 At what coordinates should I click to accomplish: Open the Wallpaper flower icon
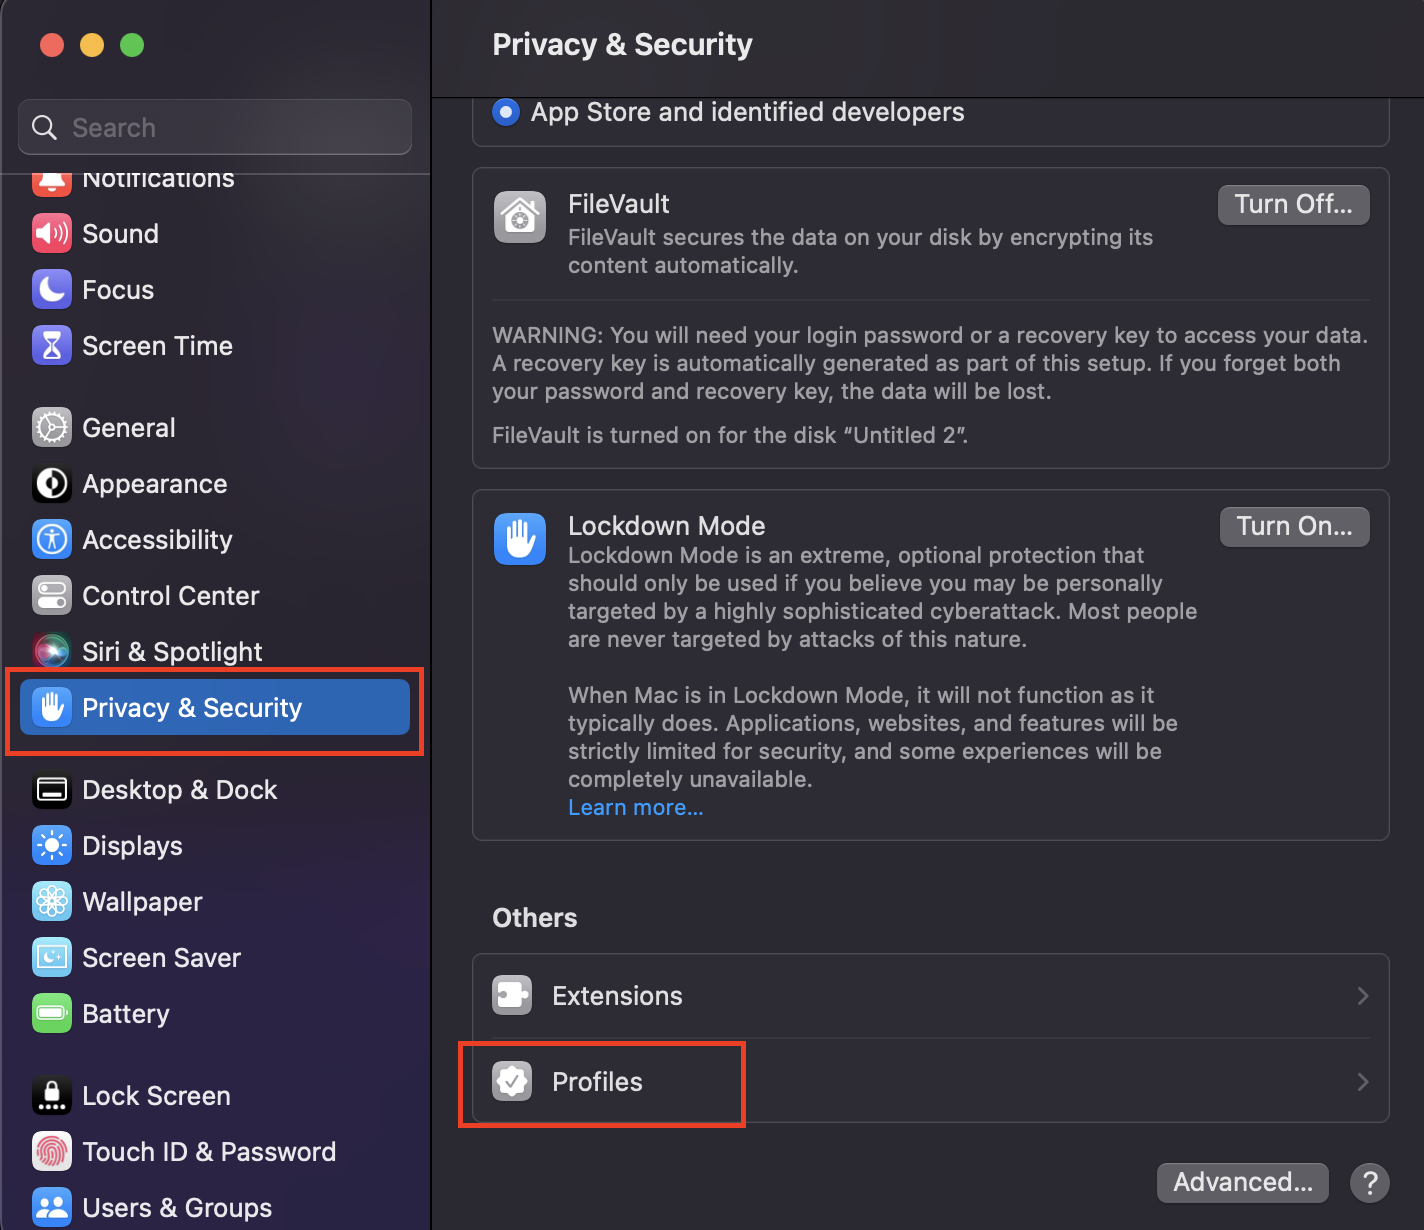(x=52, y=901)
